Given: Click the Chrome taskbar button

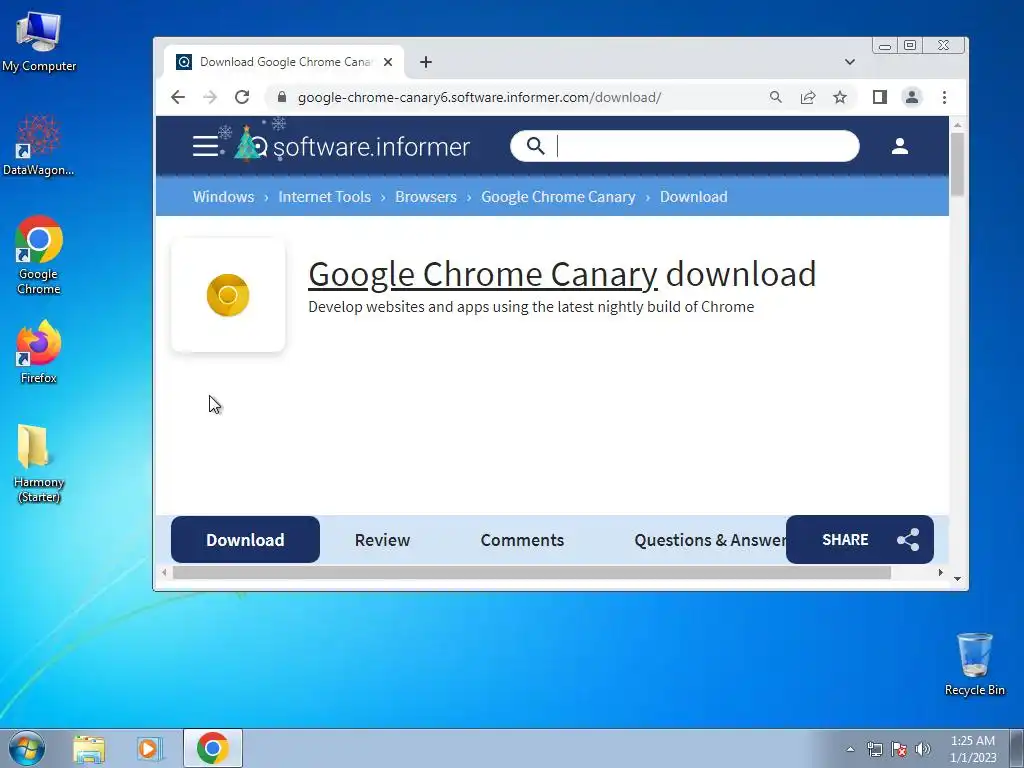Looking at the screenshot, I should pyautogui.click(x=213, y=748).
